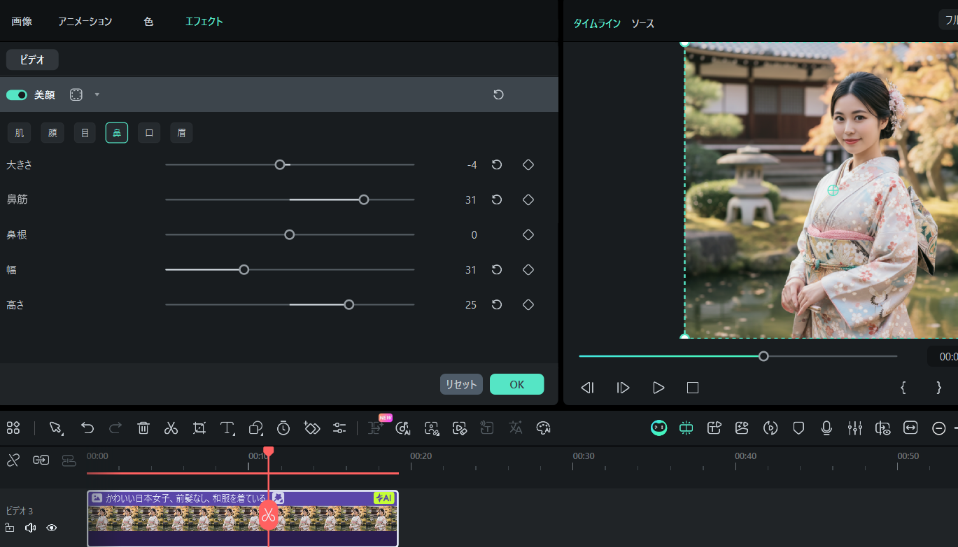The image size is (958, 547).
Task: Click the リセット button
Action: coord(461,384)
